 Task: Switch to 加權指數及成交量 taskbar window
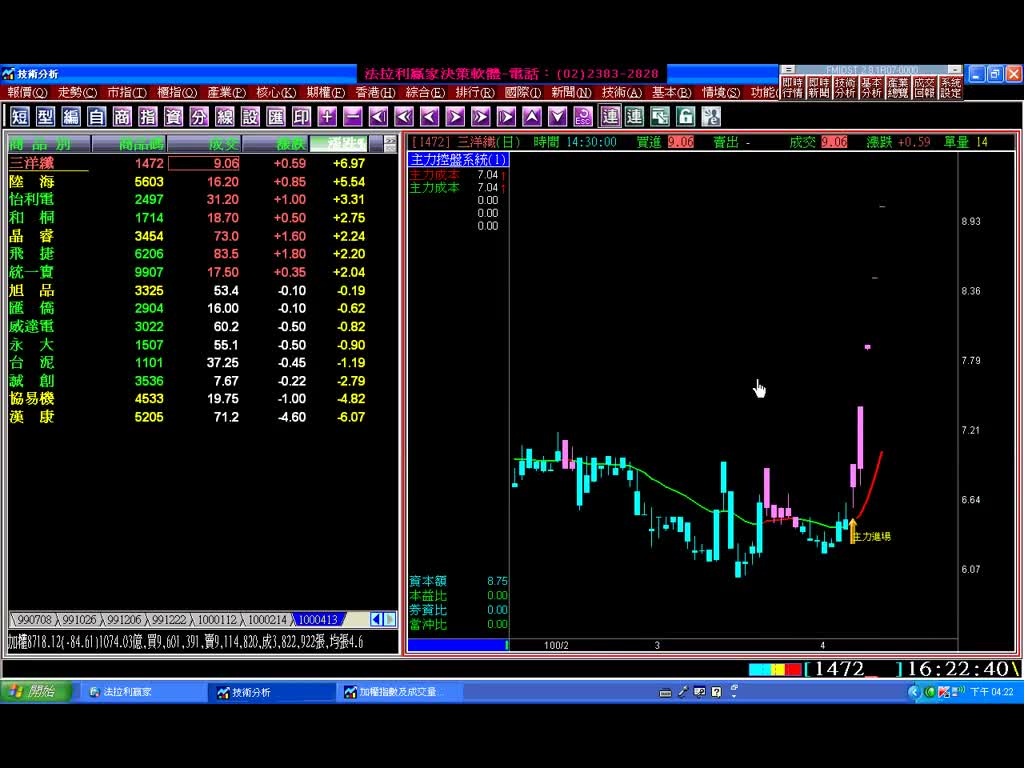point(400,692)
